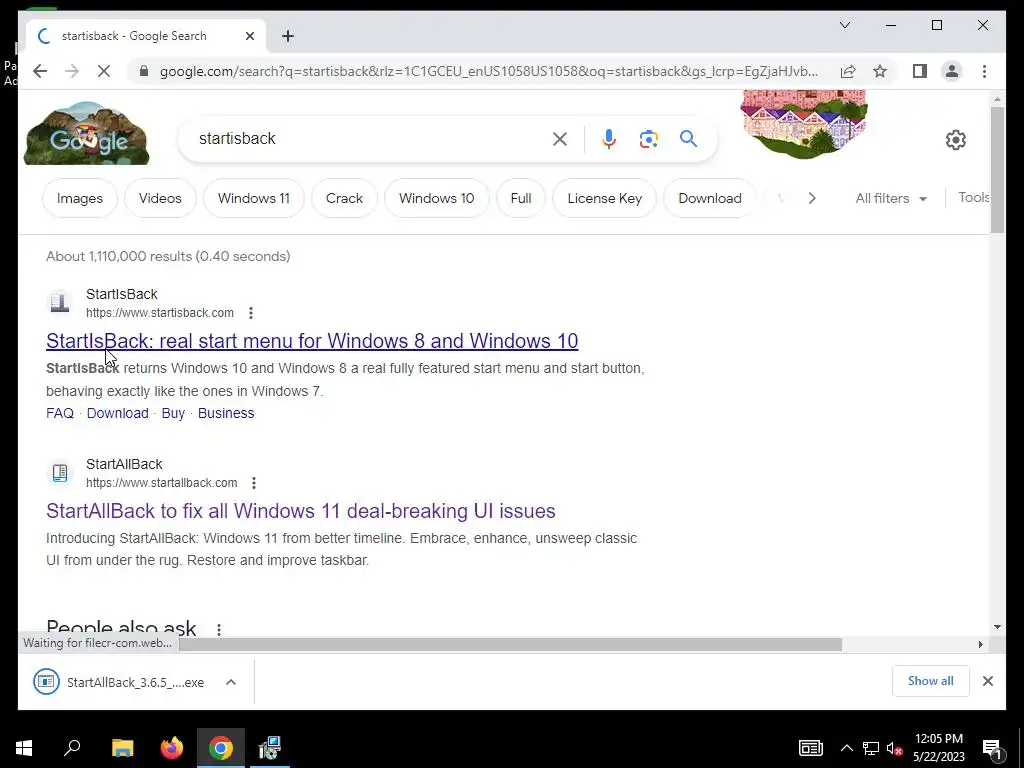Click the share page icon in address bar

coord(848,71)
